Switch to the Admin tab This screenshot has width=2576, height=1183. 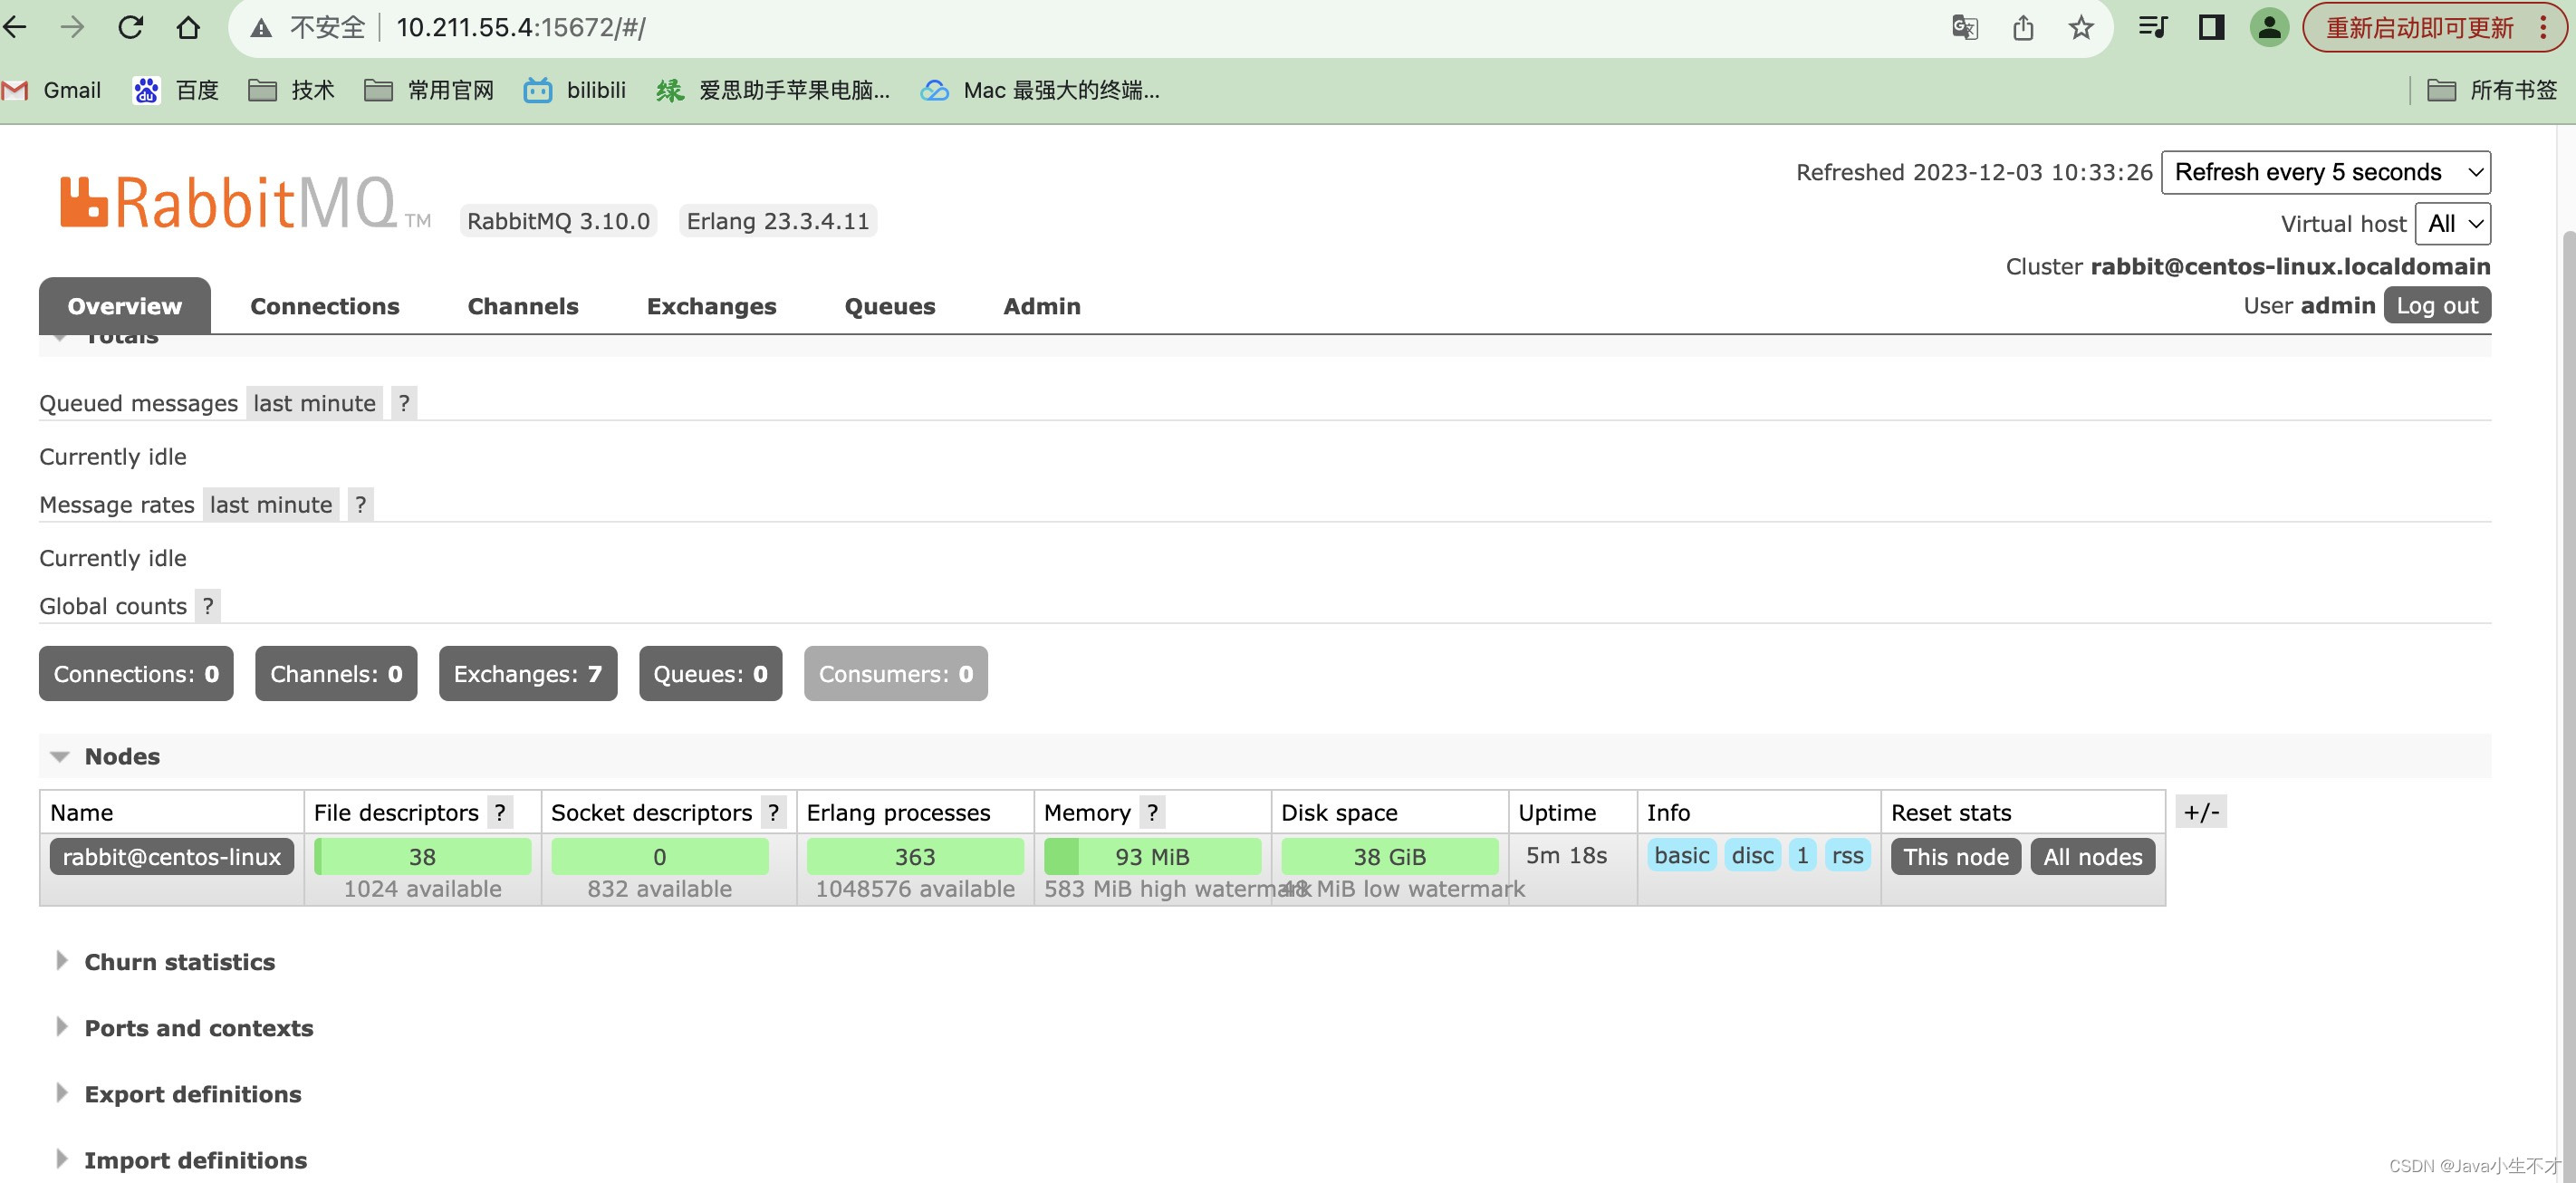click(1042, 306)
